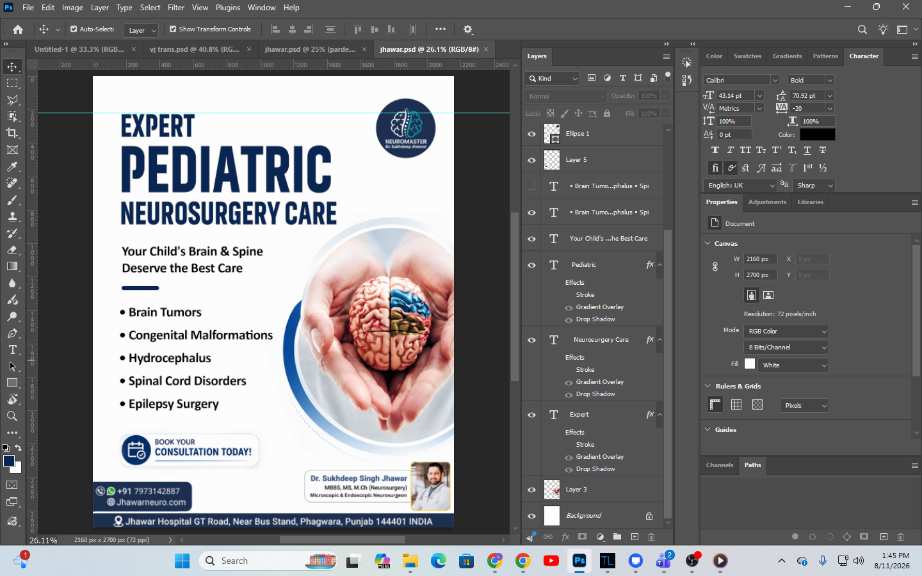Viewport: 922px width, 576px height.
Task: Select the Crop tool
Action: [12, 133]
